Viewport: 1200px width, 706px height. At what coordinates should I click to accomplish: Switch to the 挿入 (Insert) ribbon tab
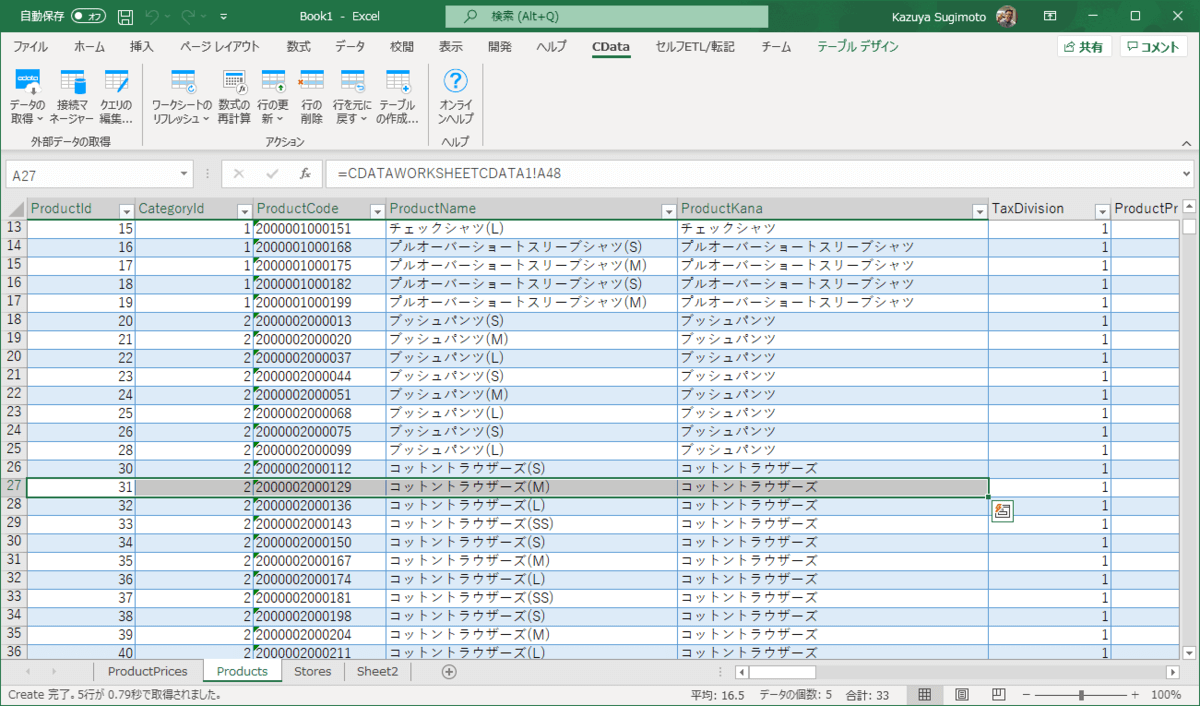click(142, 47)
